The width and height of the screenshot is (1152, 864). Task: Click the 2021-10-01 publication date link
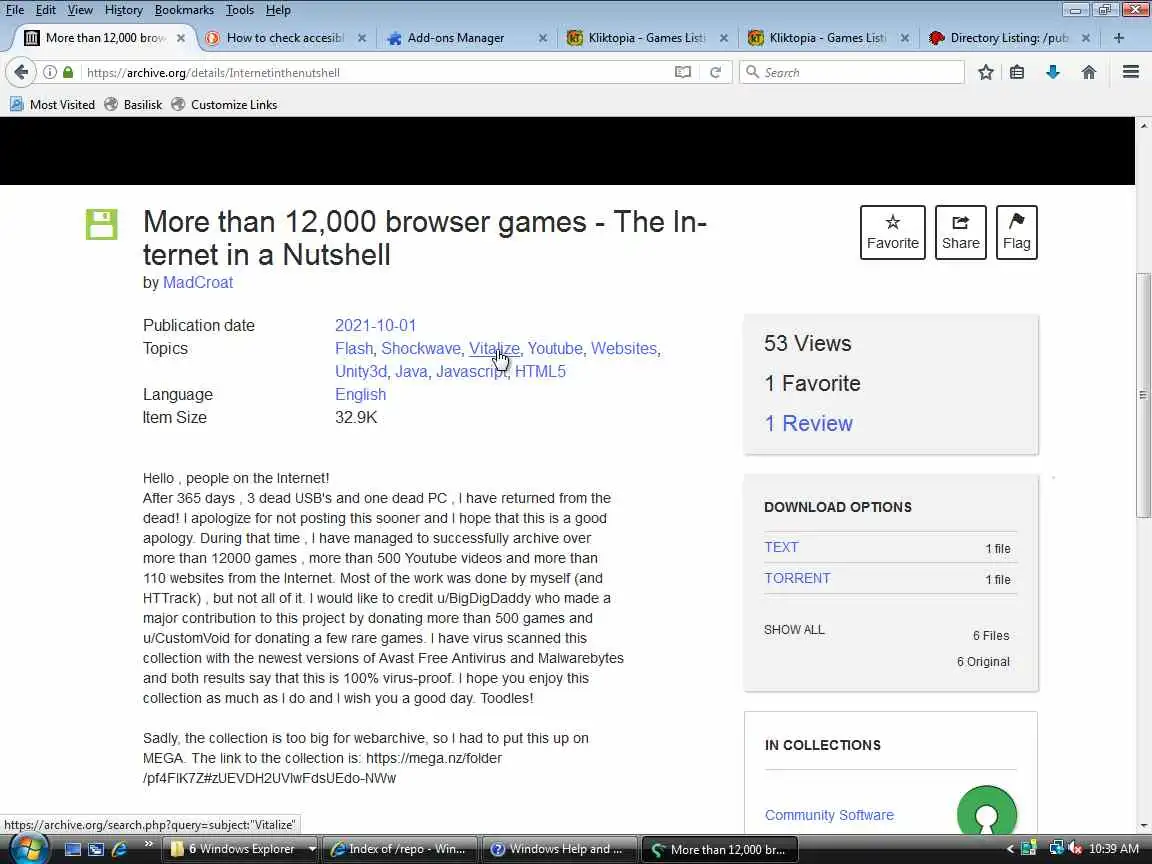pos(375,325)
